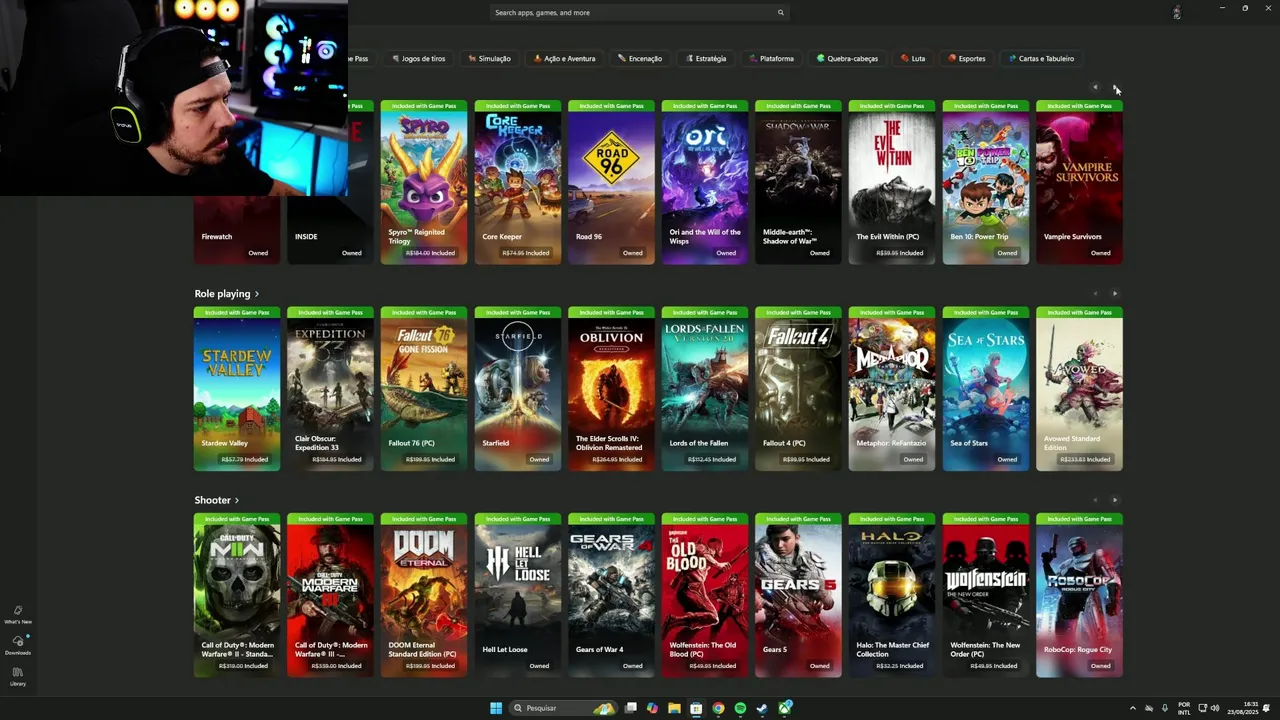Viewport: 1280px width, 720px height.
Task: Open File Explorer from the taskbar
Action: point(674,708)
